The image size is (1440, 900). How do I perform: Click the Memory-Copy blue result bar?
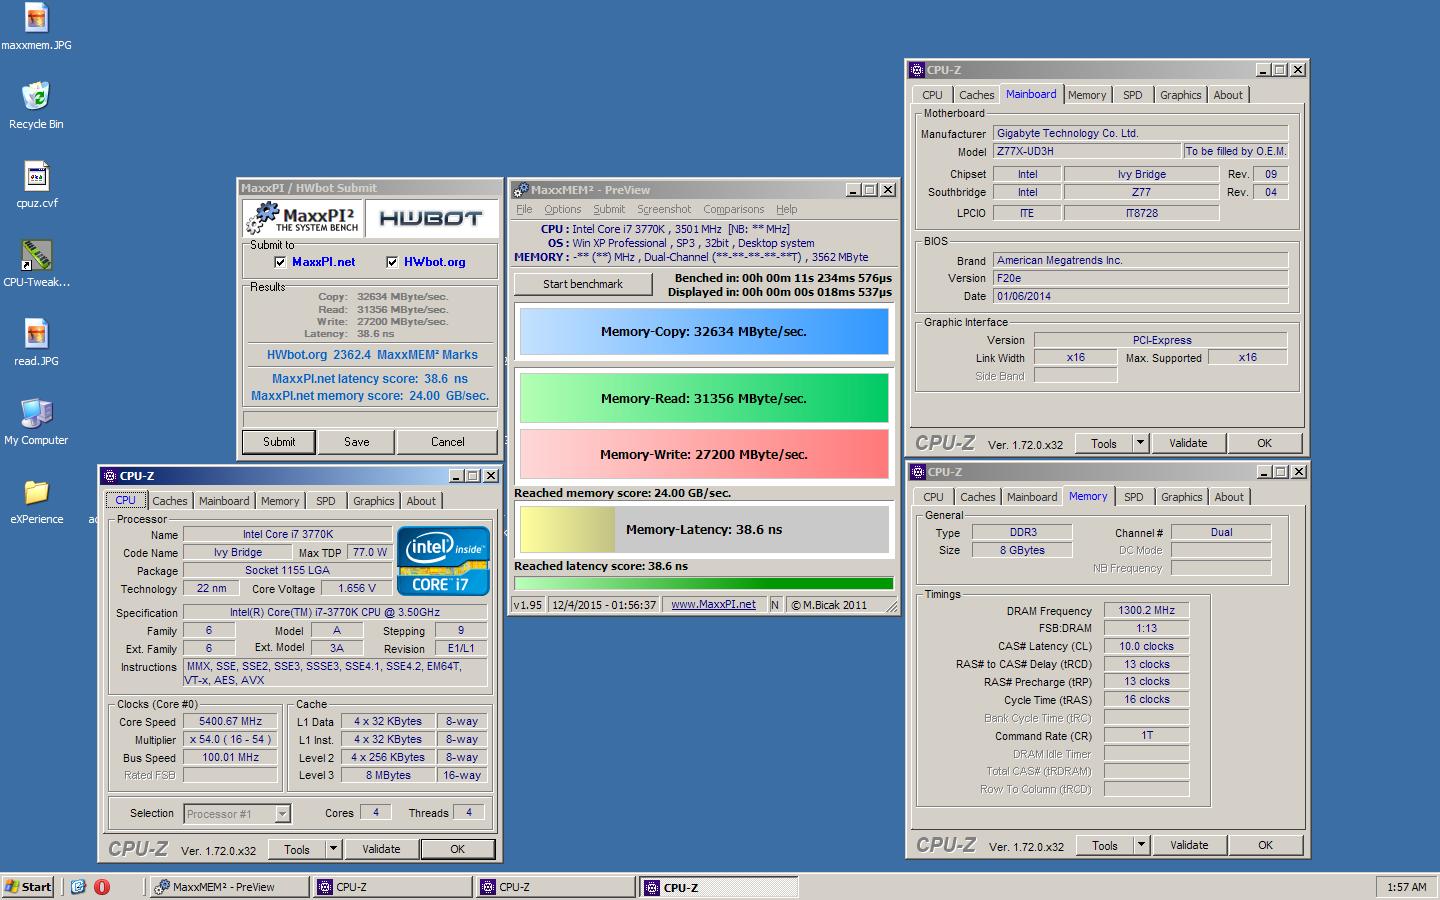[x=703, y=331]
